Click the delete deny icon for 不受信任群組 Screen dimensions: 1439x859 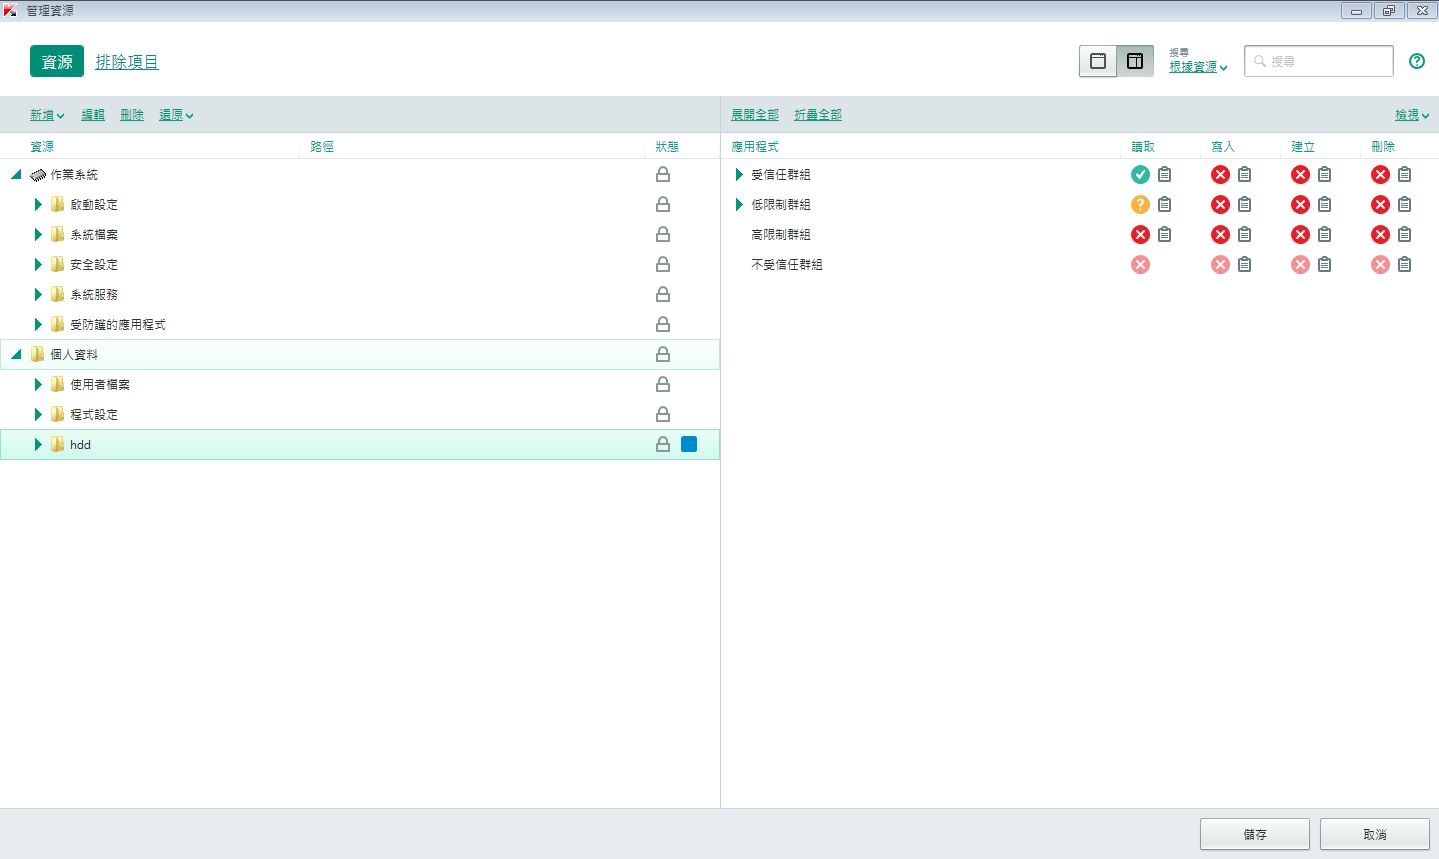(1380, 264)
